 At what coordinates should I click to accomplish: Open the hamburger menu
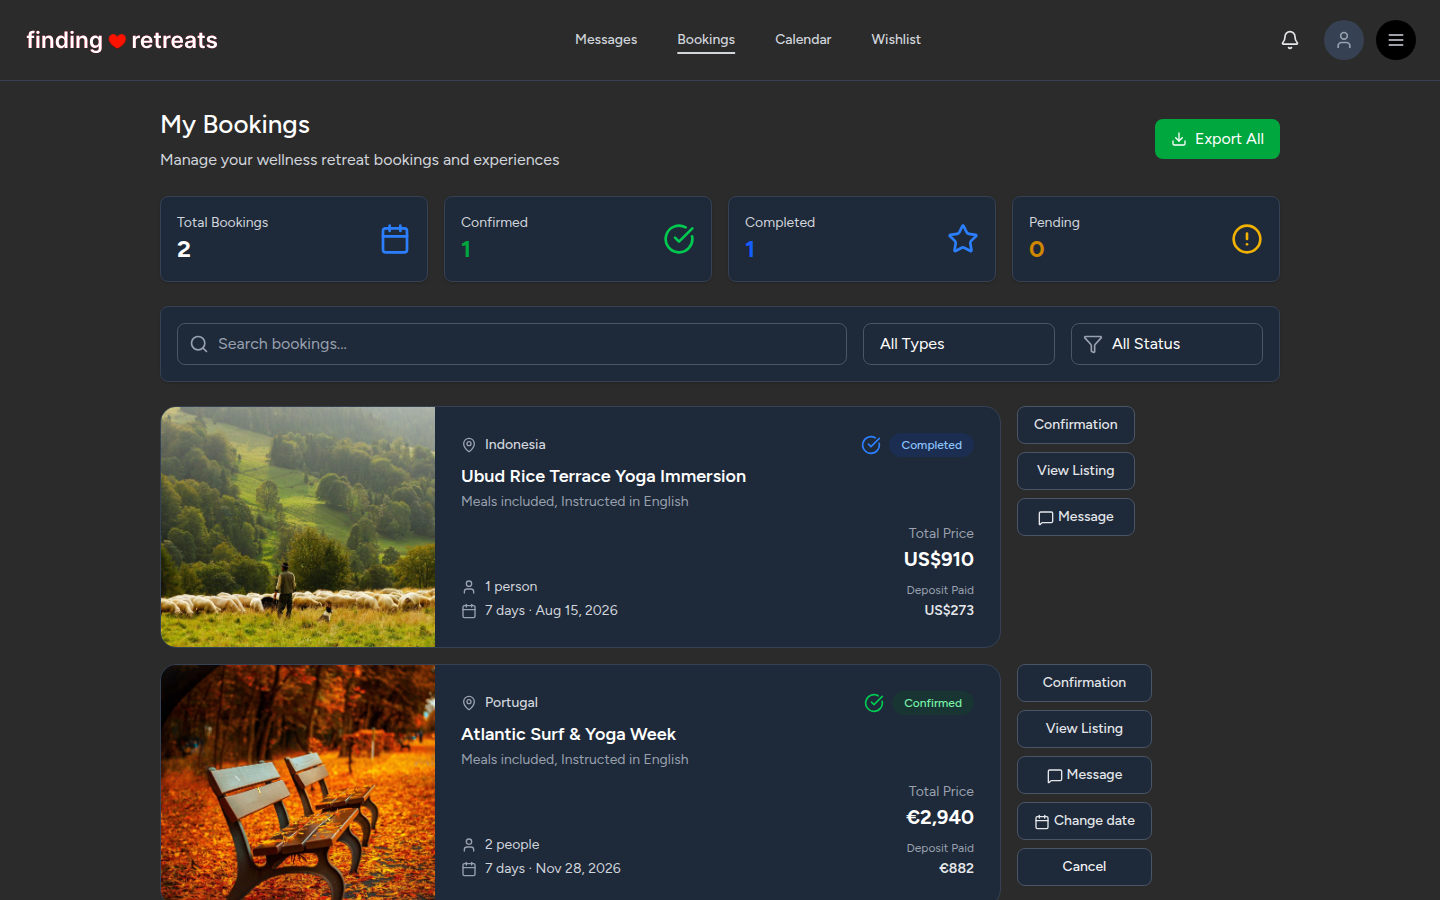[x=1396, y=40]
